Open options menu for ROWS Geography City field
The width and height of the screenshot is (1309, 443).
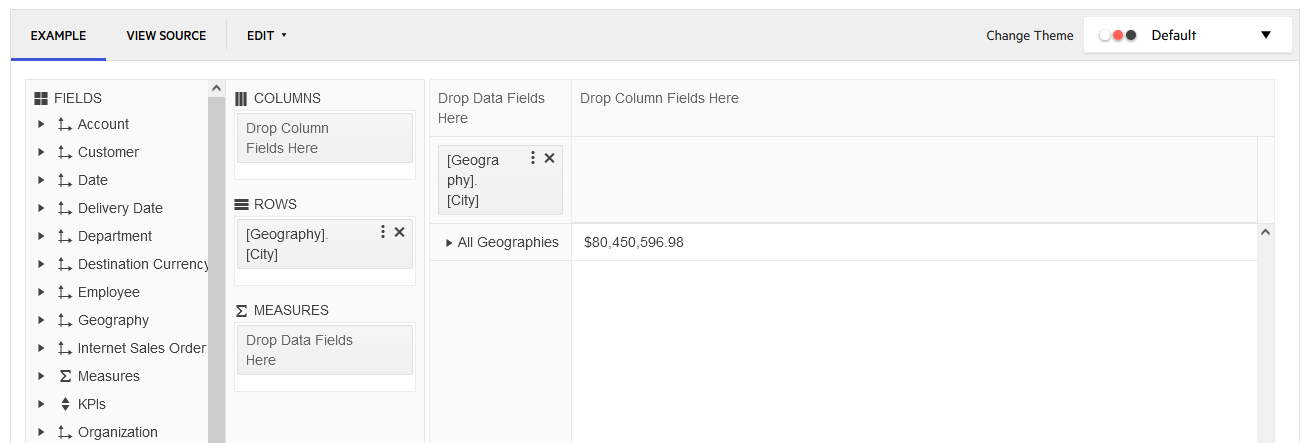(x=383, y=232)
